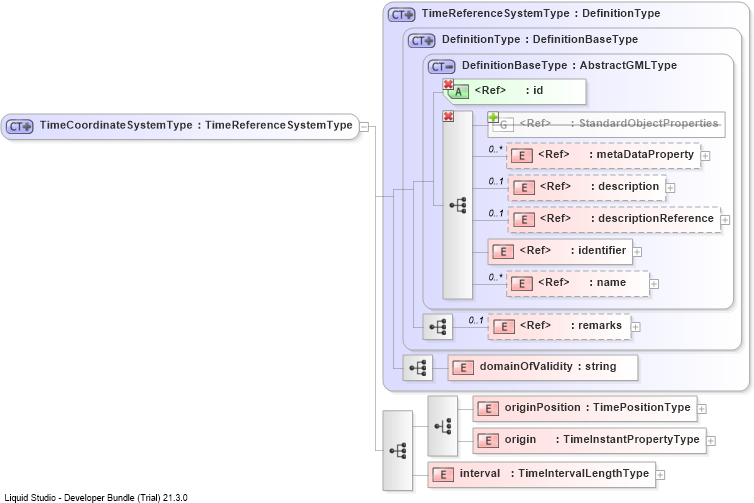Click the E icon of identifier
This screenshot has width=754, height=503.
(503, 252)
